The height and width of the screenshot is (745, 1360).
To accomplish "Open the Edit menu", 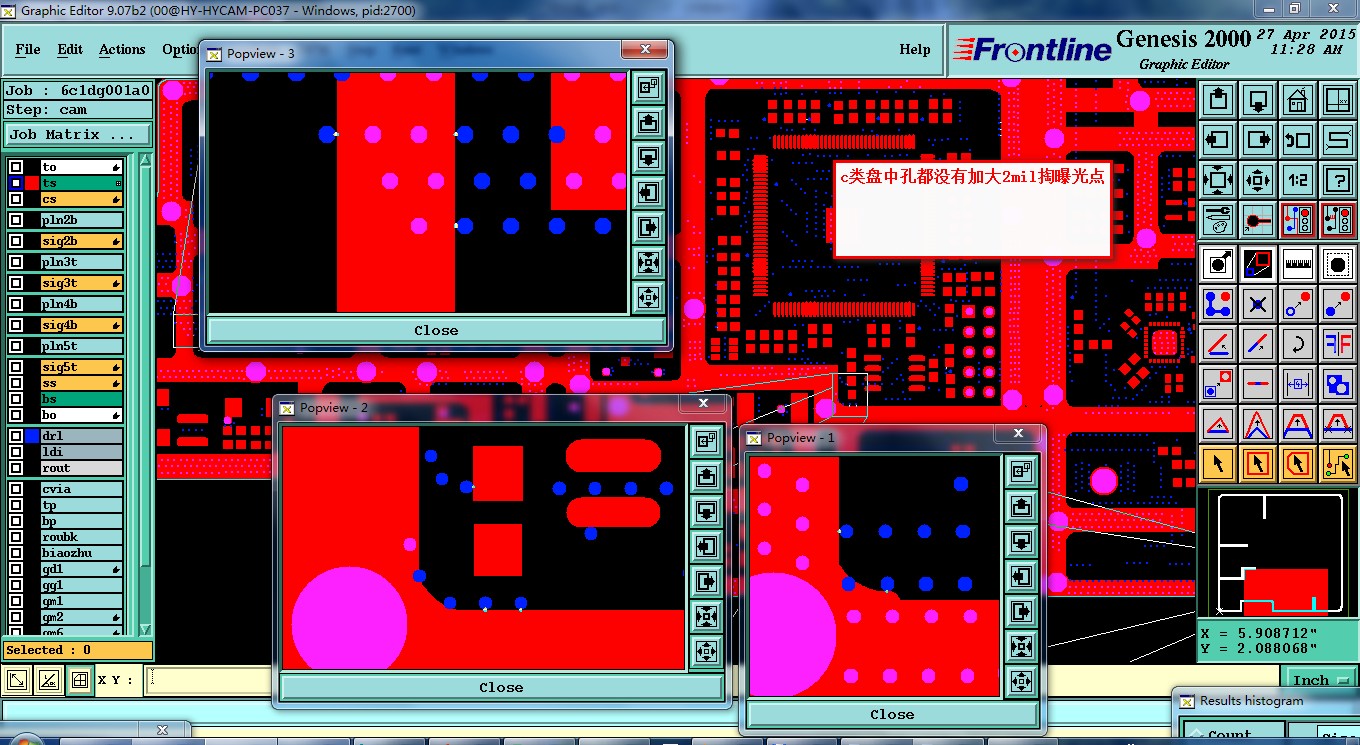I will click(70, 49).
